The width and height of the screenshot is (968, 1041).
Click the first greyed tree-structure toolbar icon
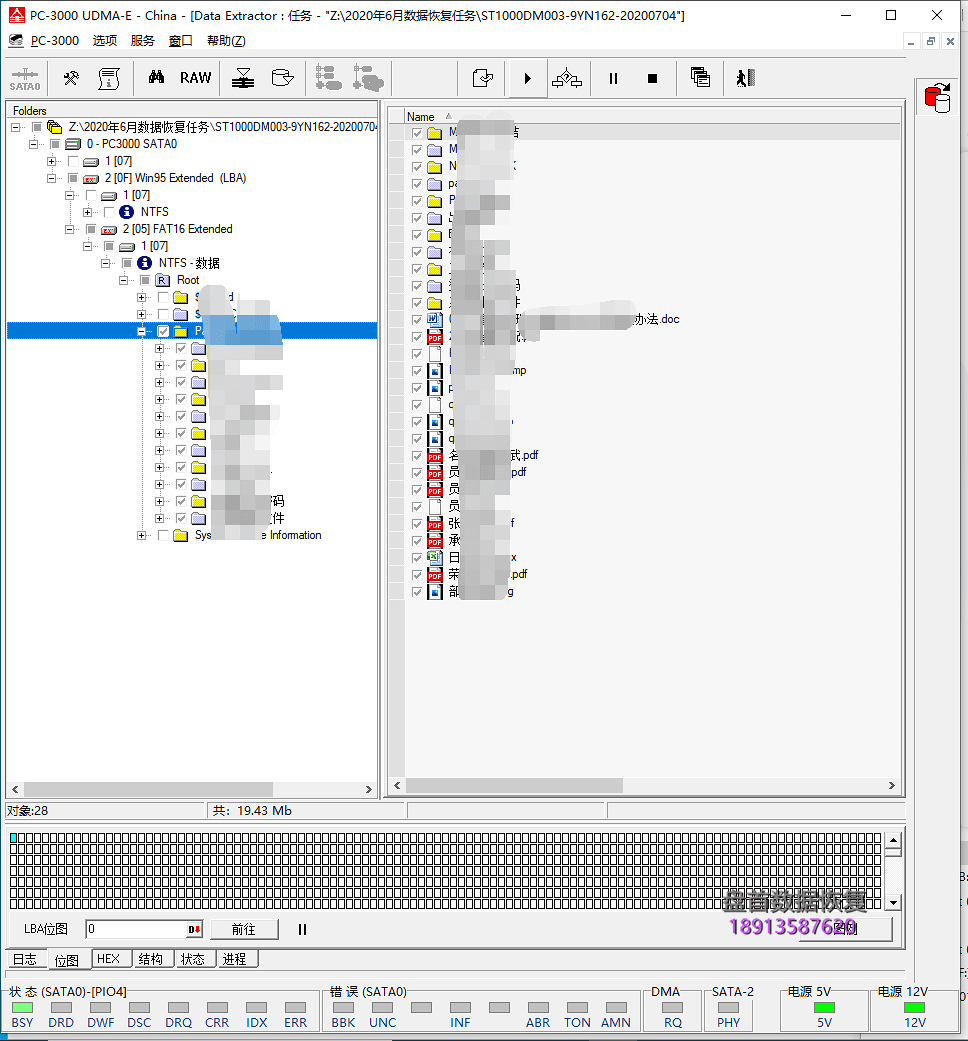pos(328,78)
